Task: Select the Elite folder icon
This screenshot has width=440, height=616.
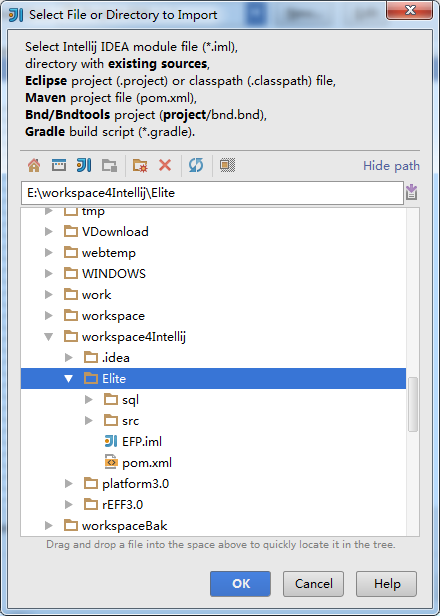Action: click(91, 378)
